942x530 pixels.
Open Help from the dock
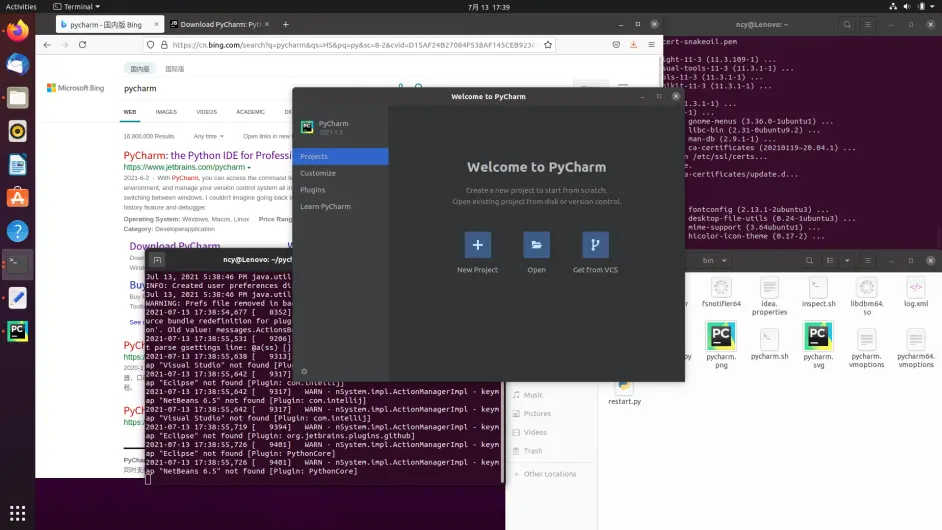click(x=17, y=231)
